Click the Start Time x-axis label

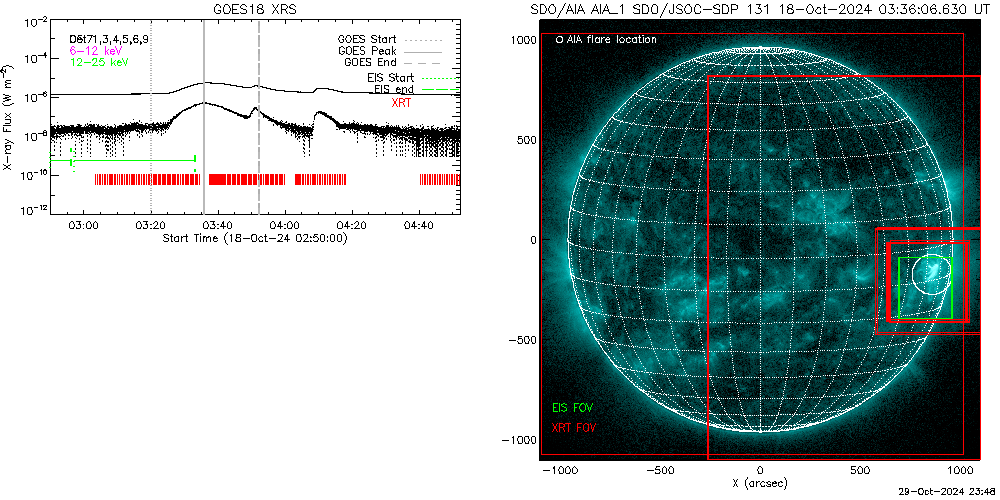(254, 238)
